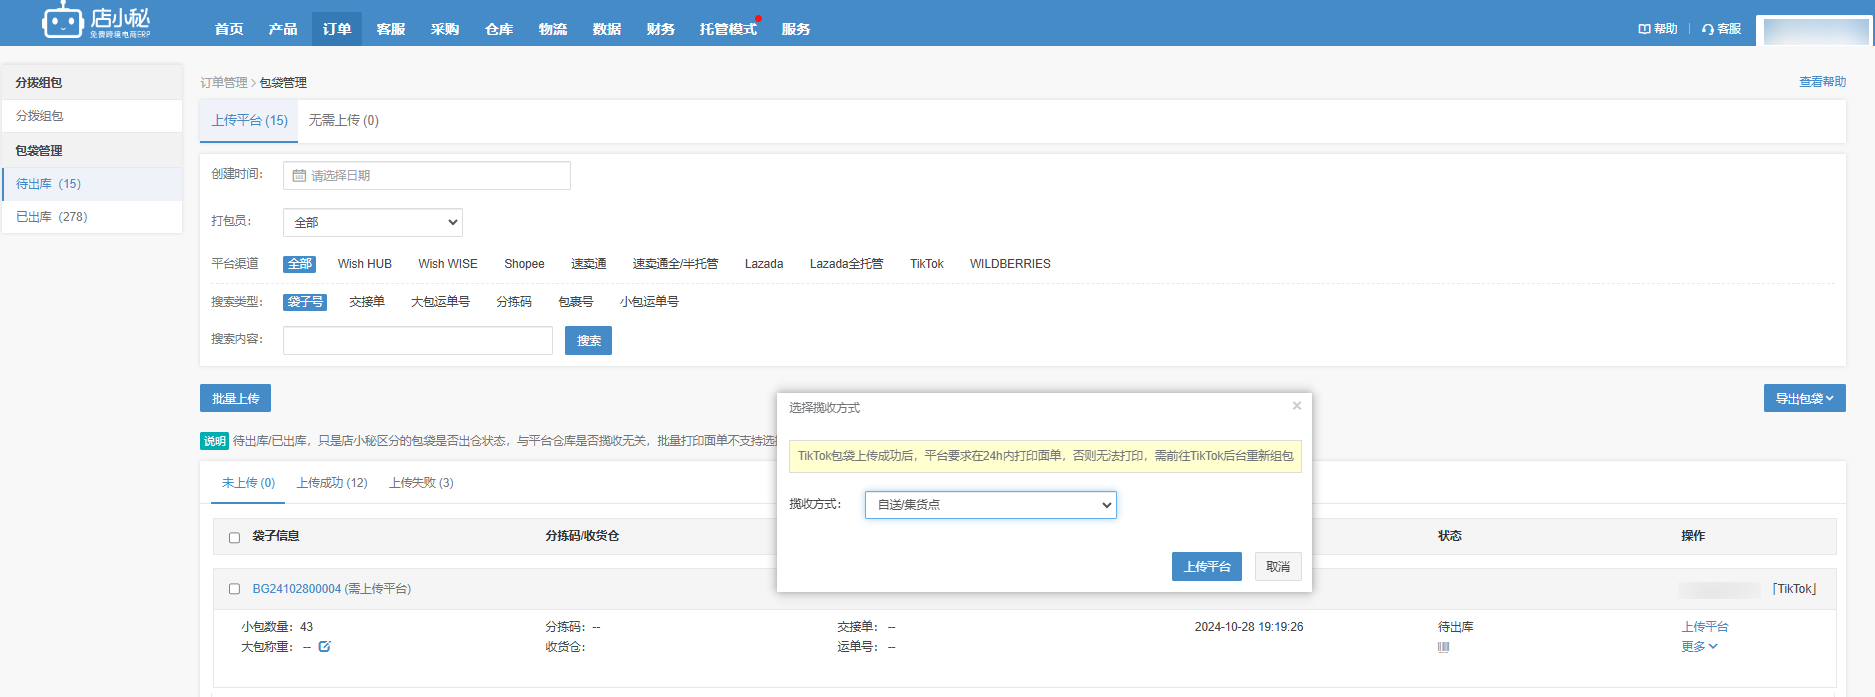Click the 搜索 button
The height and width of the screenshot is (697, 1875).
click(588, 341)
